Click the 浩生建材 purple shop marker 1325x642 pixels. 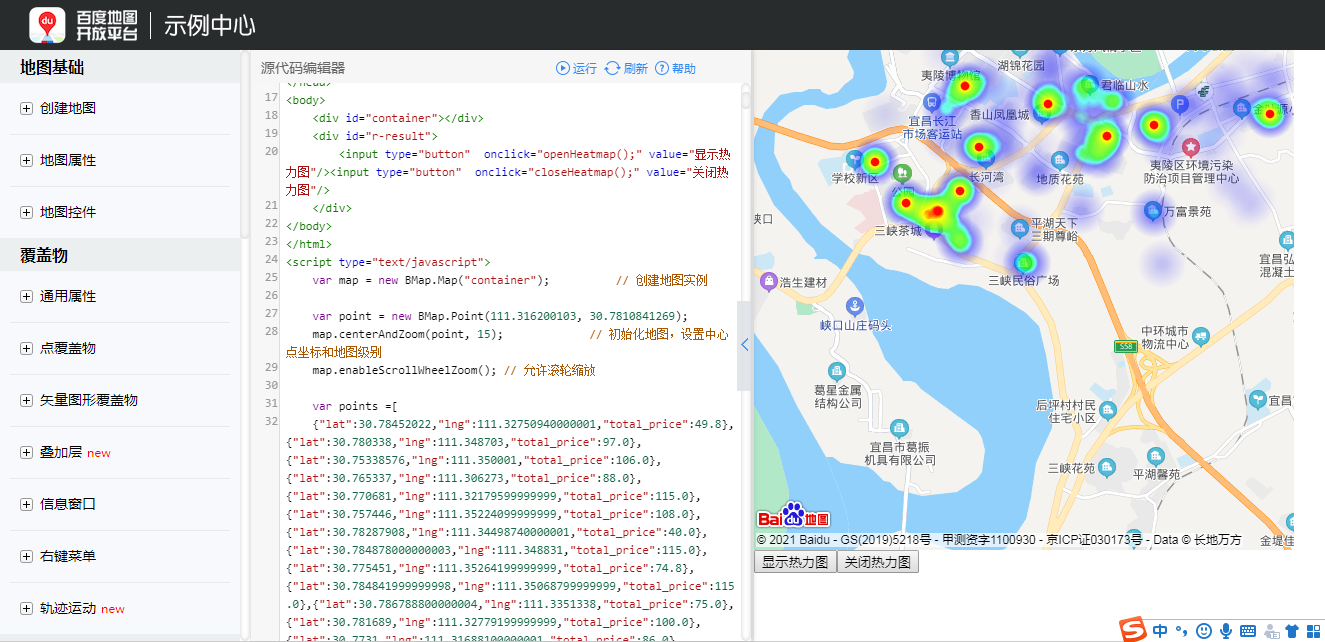pyautogui.click(x=768, y=281)
